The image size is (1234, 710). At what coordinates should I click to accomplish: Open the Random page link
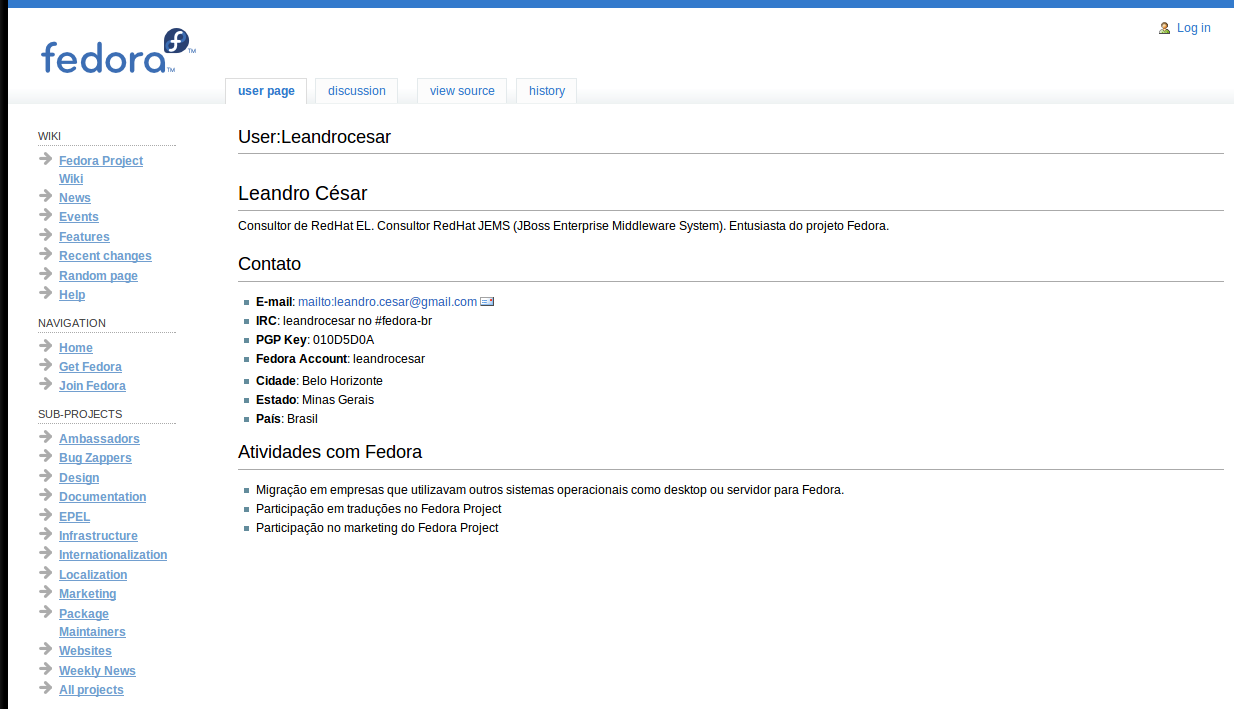[x=98, y=276]
